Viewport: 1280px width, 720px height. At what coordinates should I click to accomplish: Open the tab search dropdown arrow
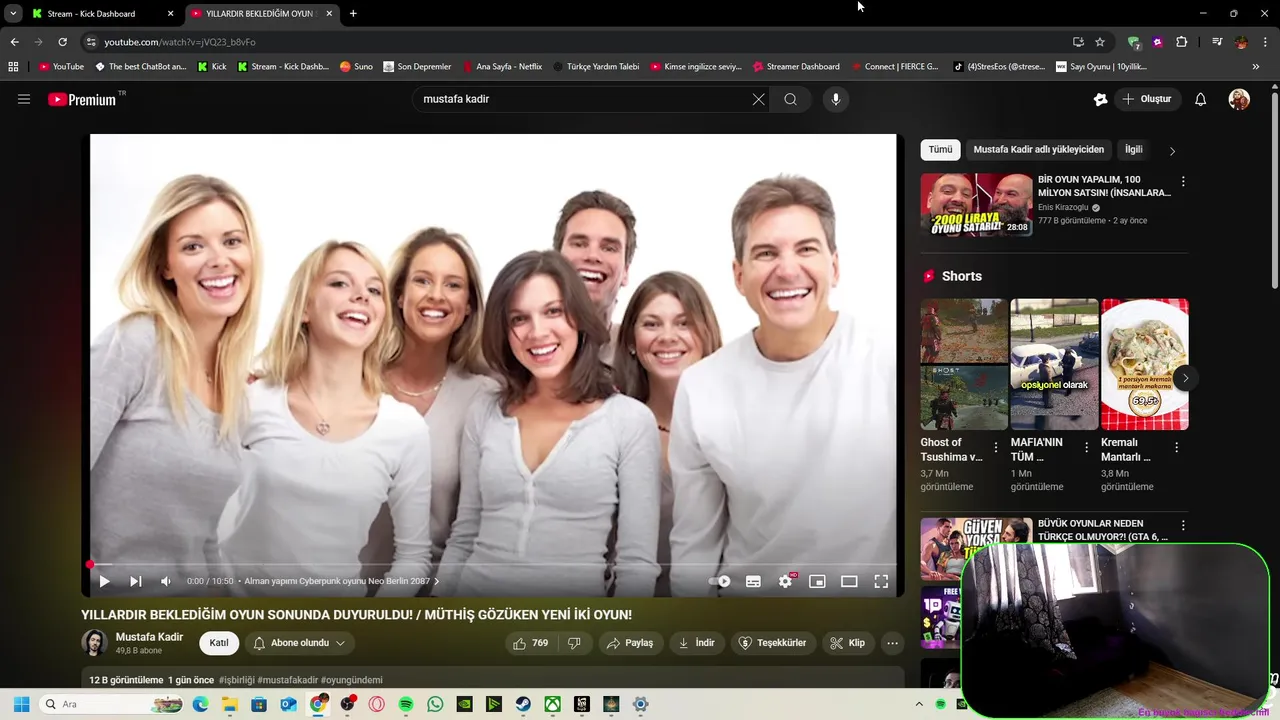[13, 14]
